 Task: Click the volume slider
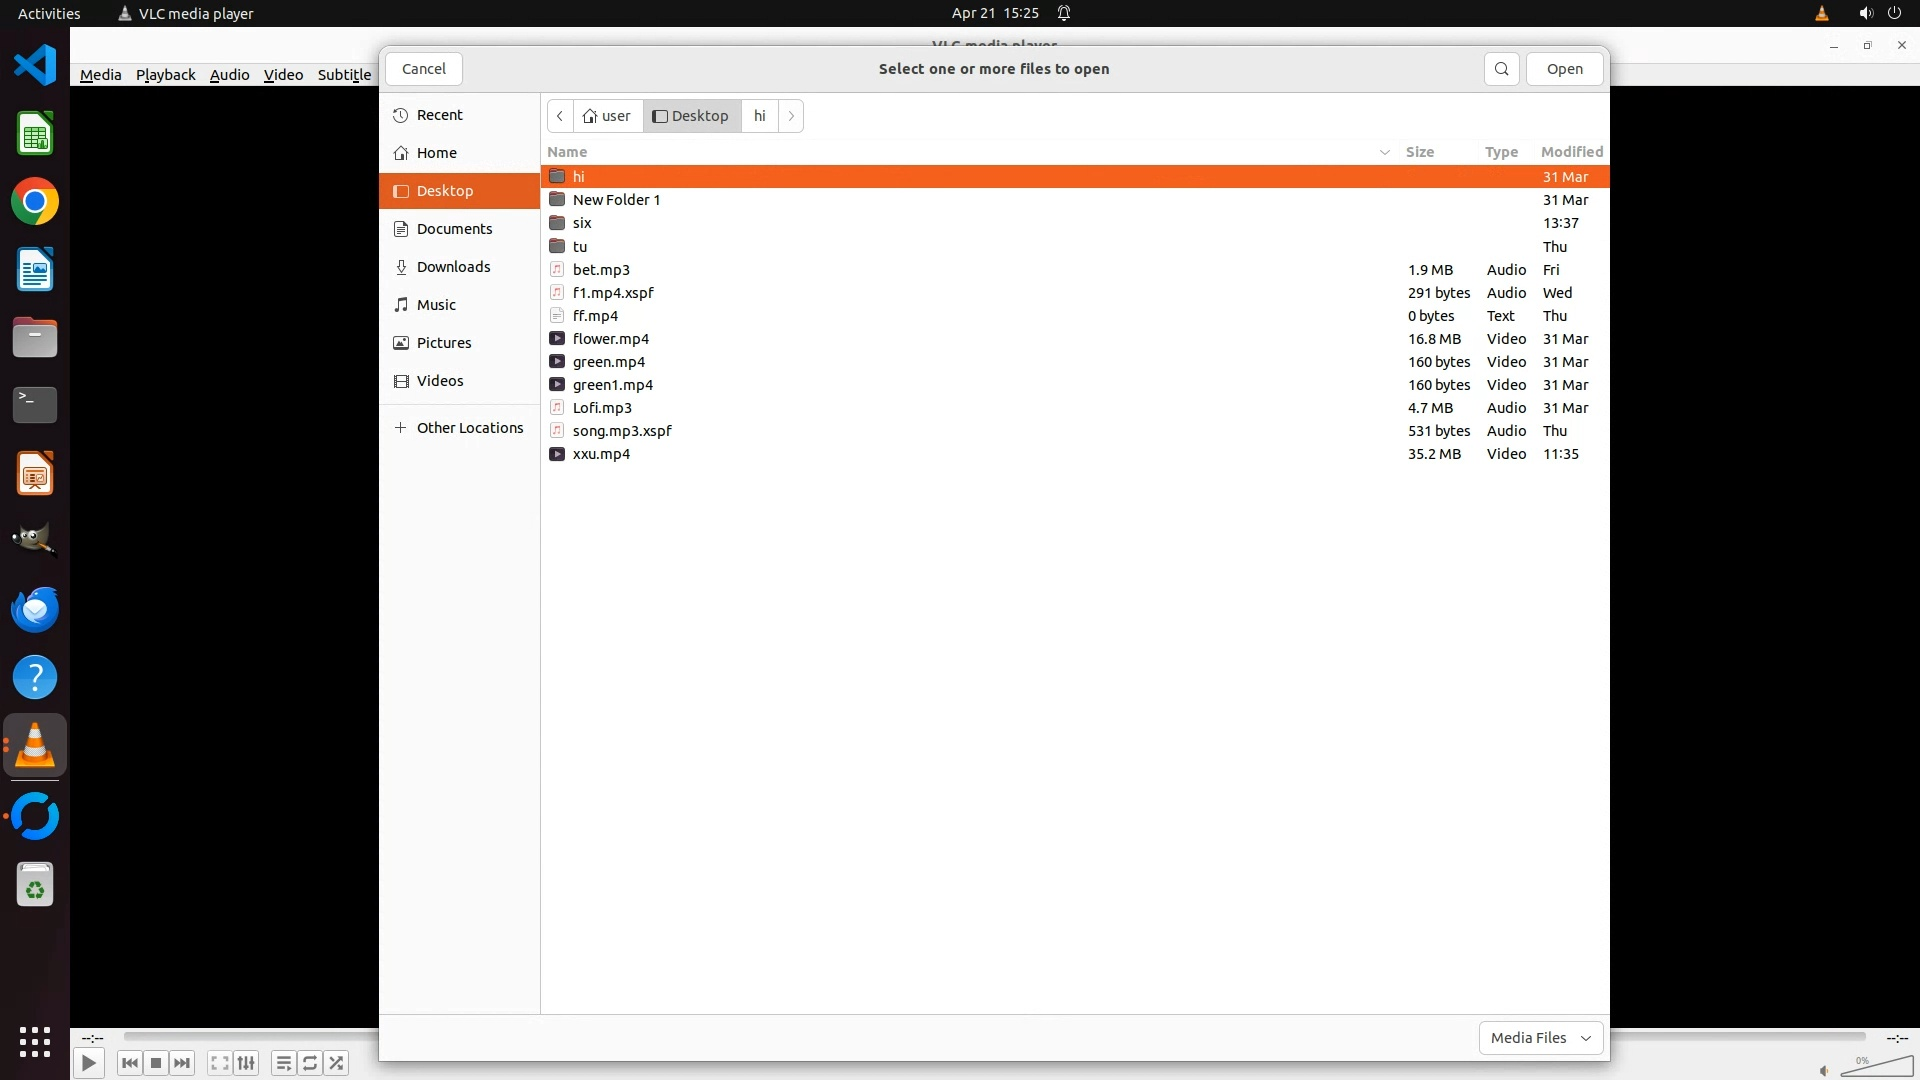(1880, 1068)
